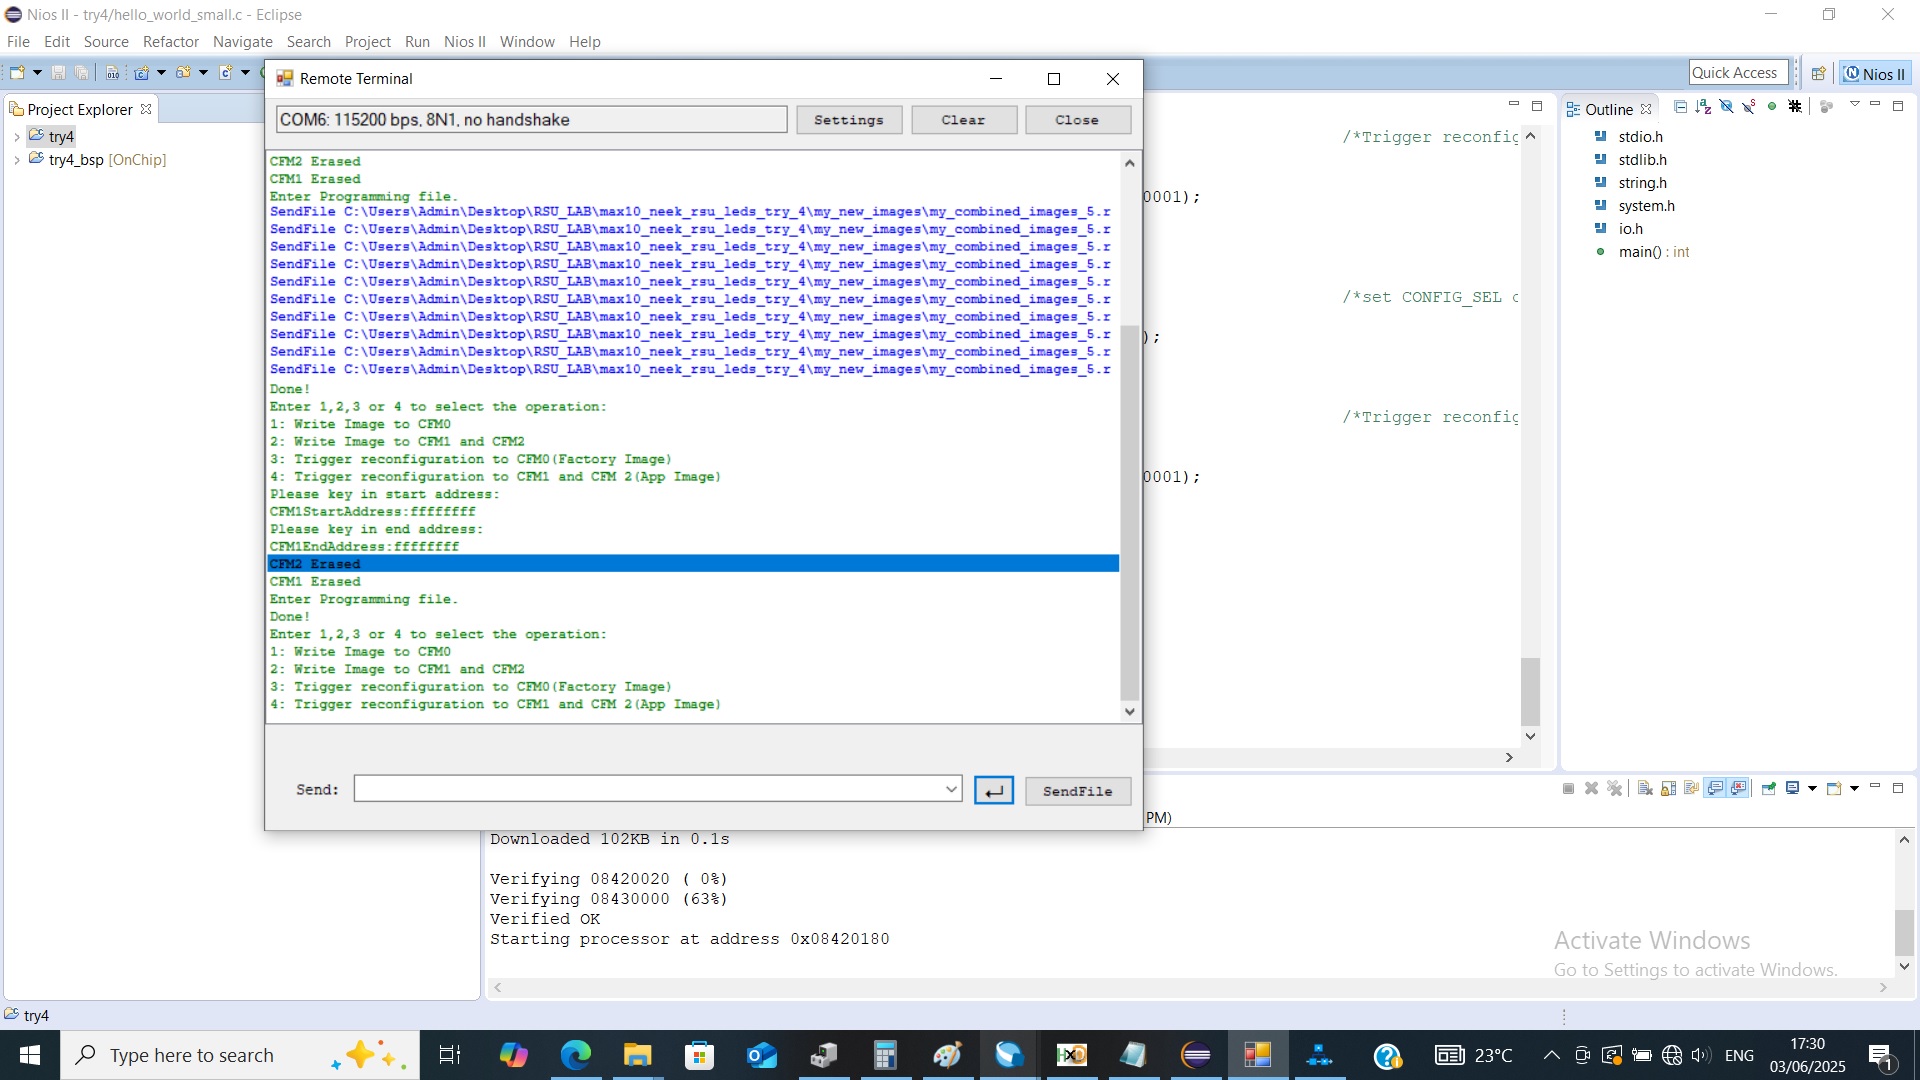Toggle Scroll Lock in the Console panel
The image size is (1920, 1080).
tap(1668, 789)
